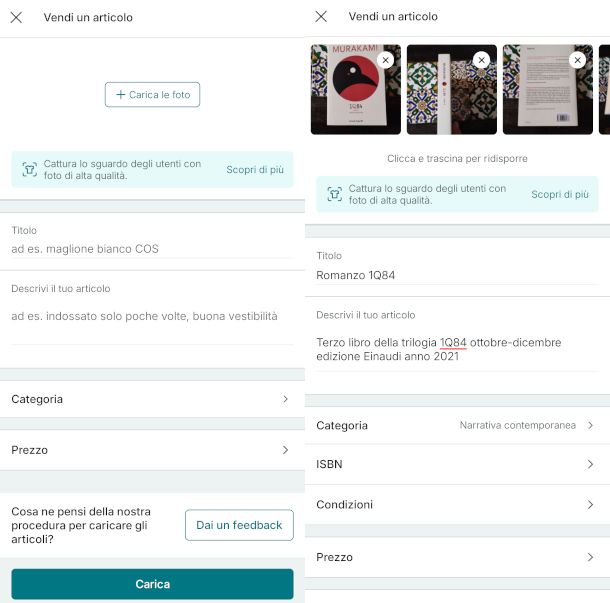The width and height of the screenshot is (610, 603).
Task: Open the Condizioni row
Action: [457, 505]
